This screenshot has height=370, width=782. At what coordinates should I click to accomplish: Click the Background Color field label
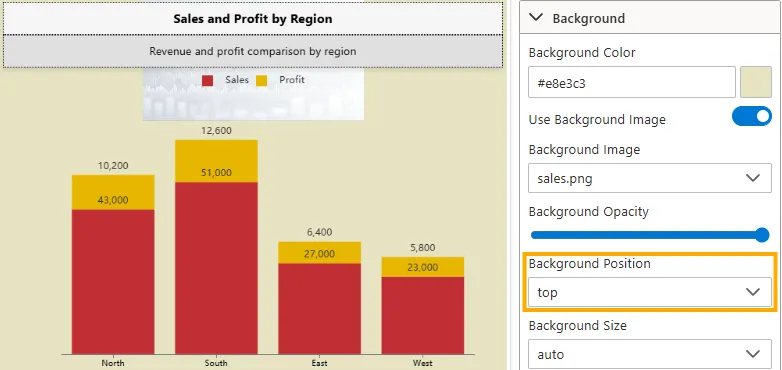pos(582,52)
